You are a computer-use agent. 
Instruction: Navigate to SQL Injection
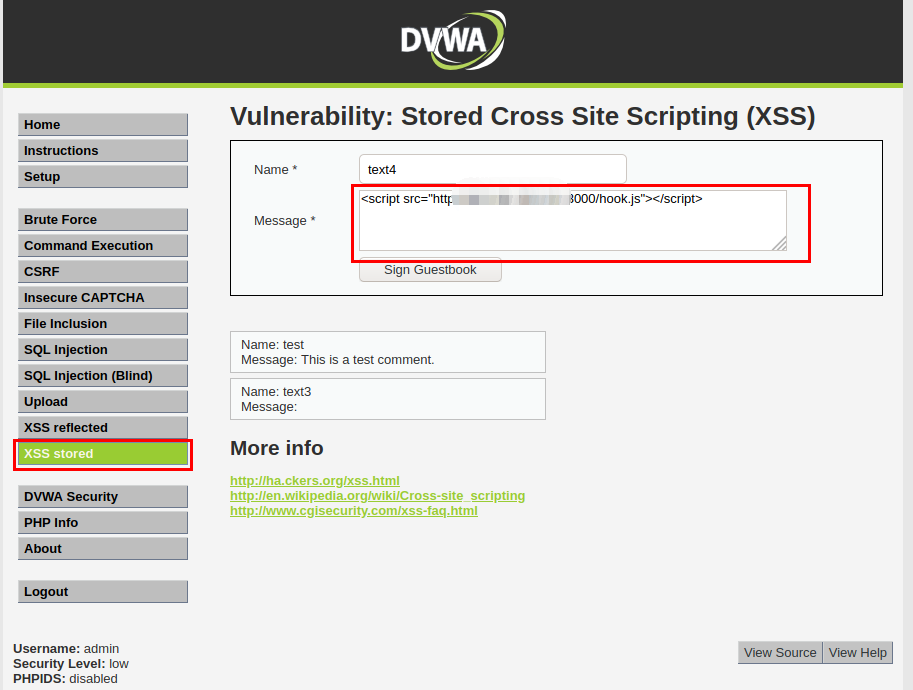click(102, 349)
